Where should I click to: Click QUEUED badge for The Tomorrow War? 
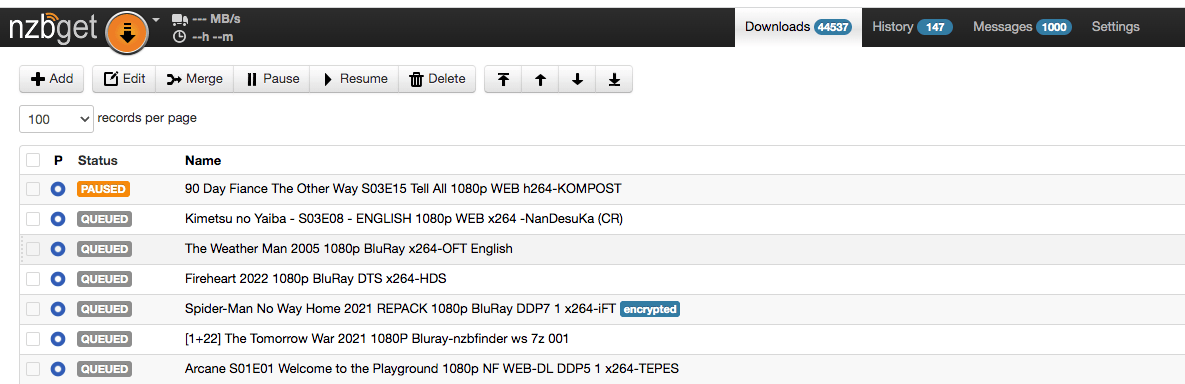point(104,339)
